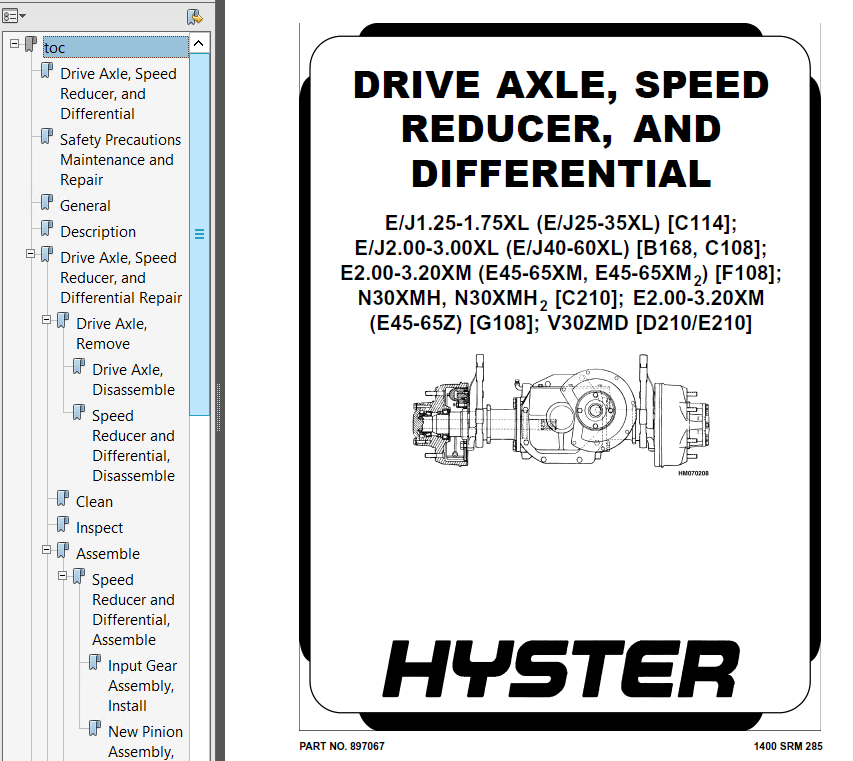Screen dimensions: 853x761
Task: Collapse the toc root bookmark
Action: (x=15, y=44)
